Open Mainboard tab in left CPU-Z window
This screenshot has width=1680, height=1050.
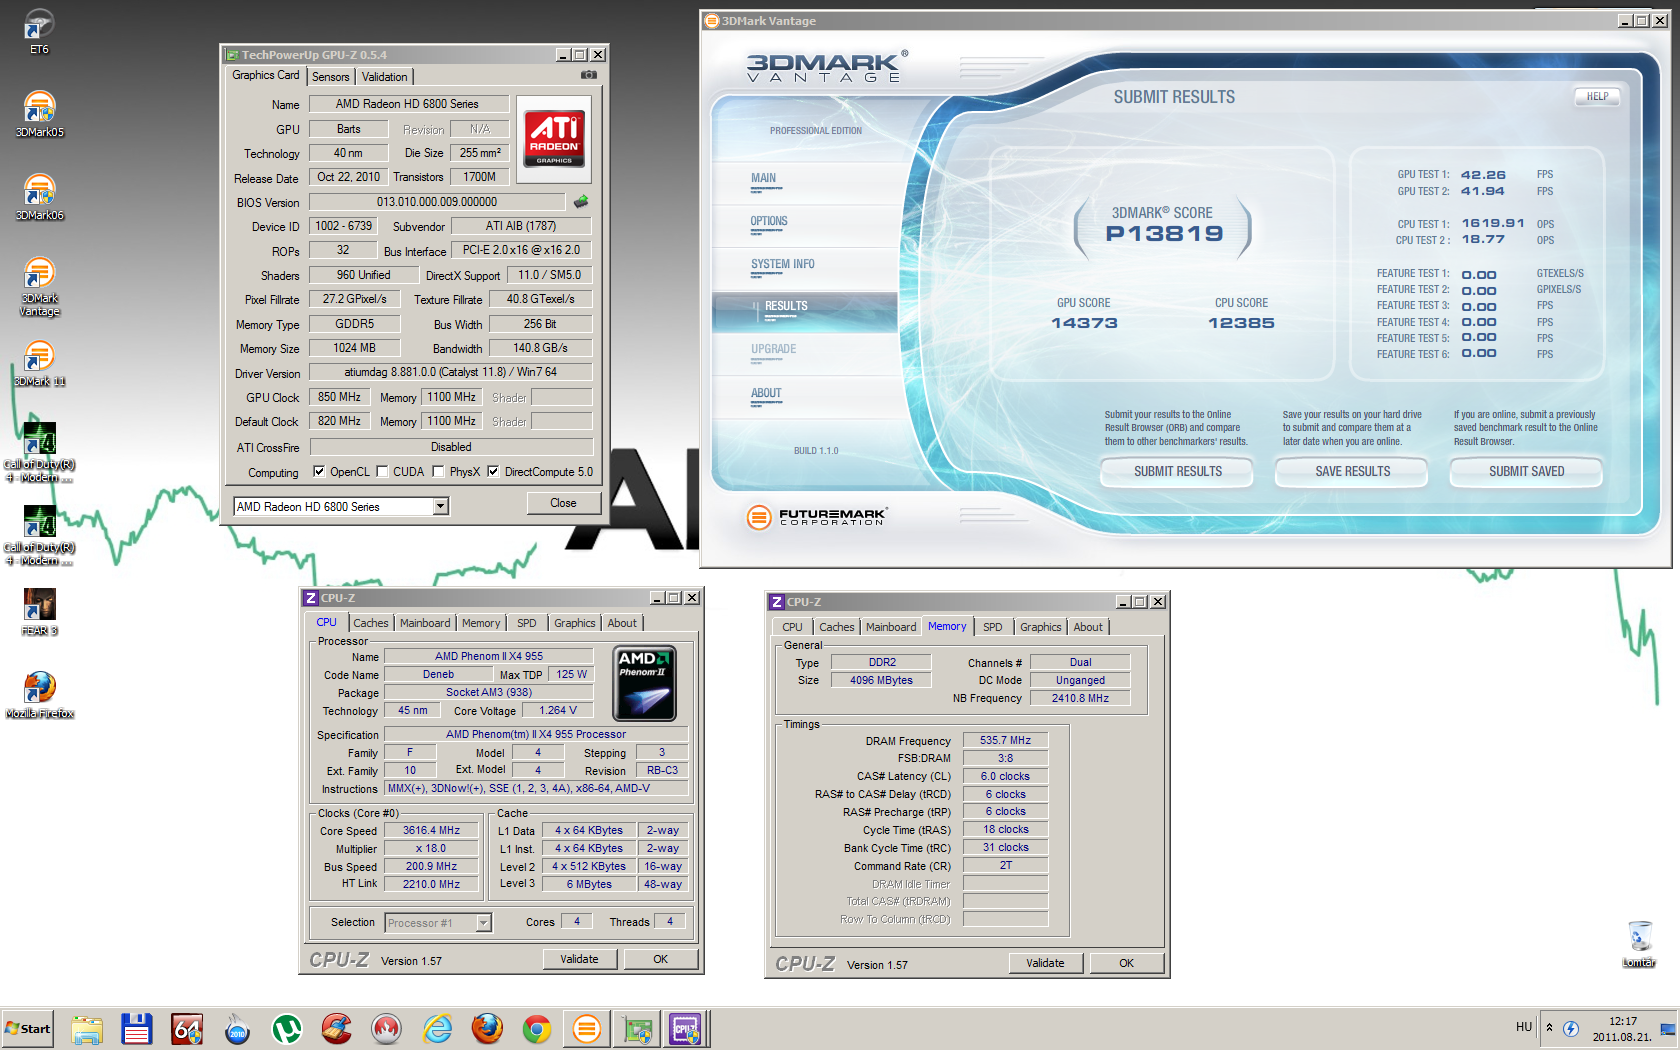point(425,623)
